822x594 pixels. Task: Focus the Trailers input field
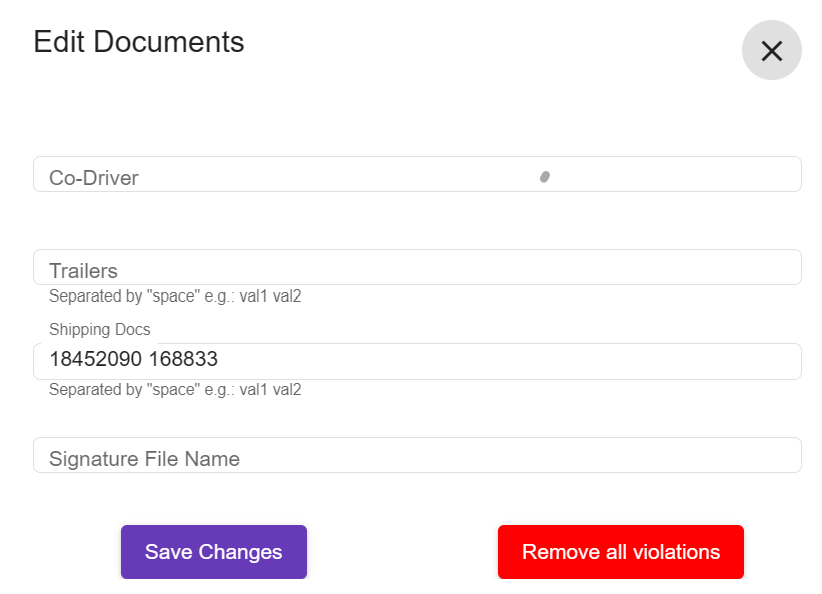[417, 267]
